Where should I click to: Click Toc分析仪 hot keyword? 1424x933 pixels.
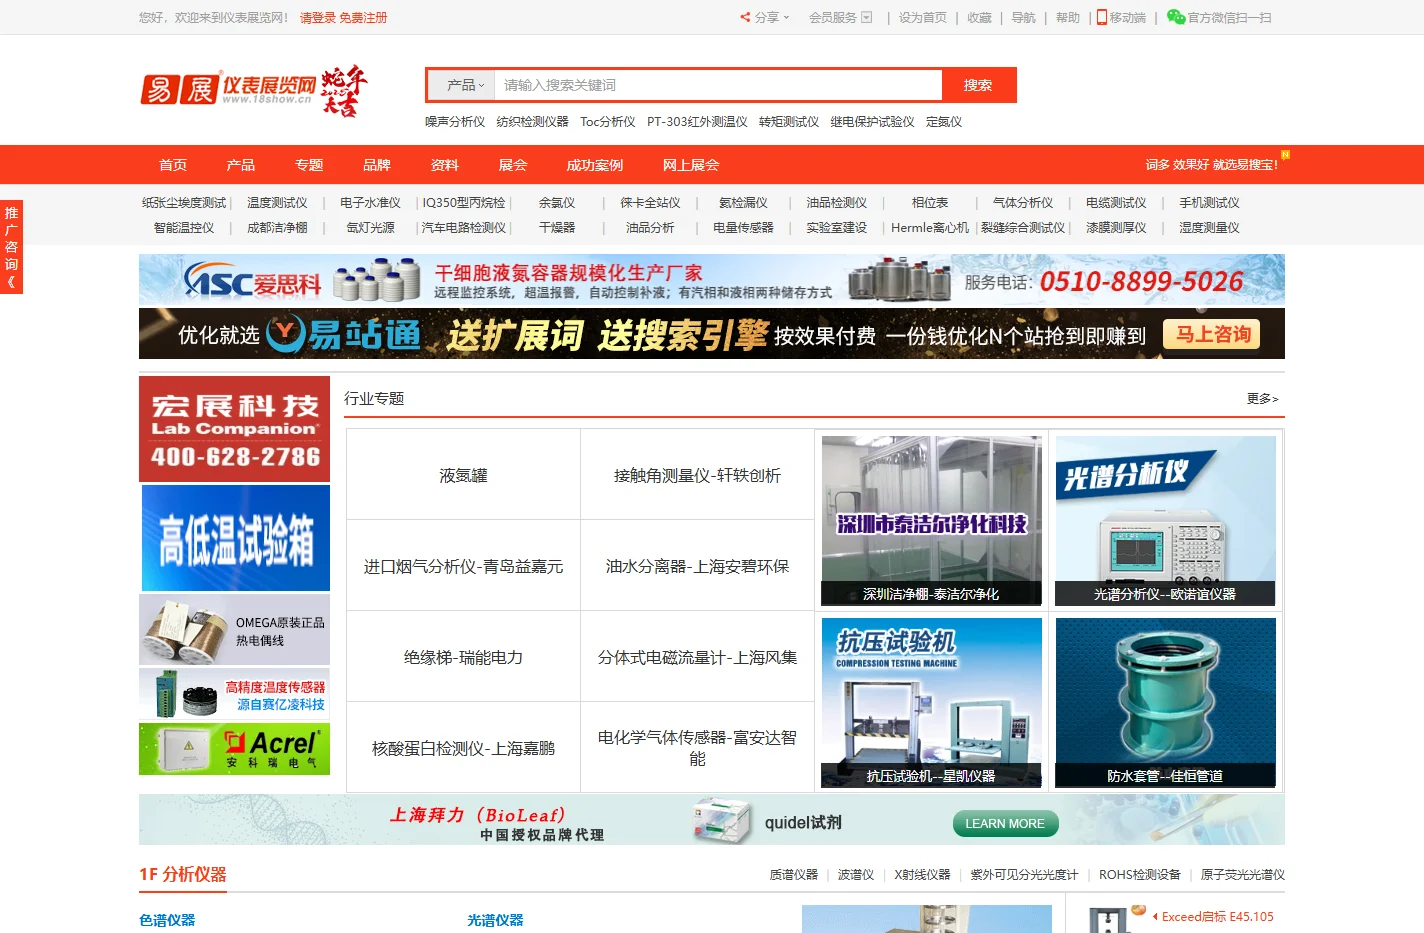[x=608, y=122]
